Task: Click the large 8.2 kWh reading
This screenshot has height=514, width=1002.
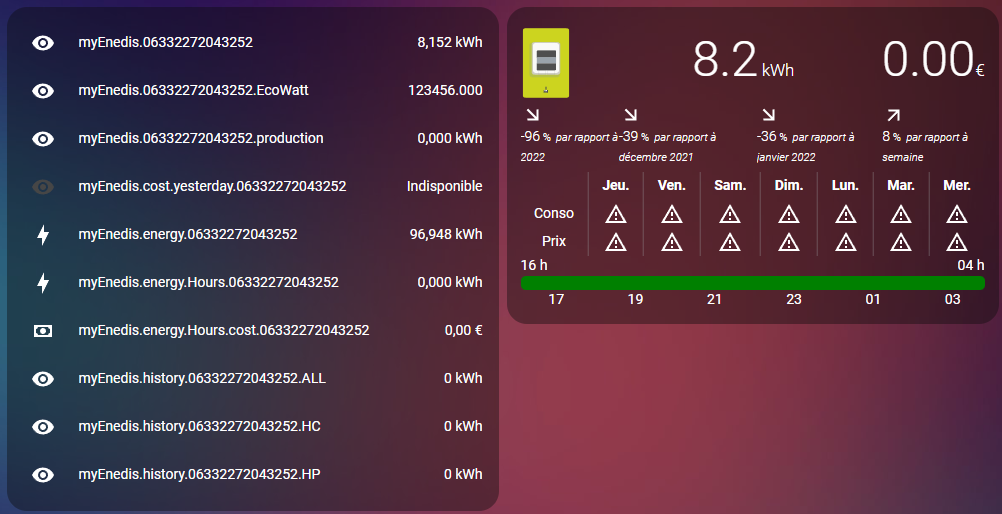Action: coord(743,60)
